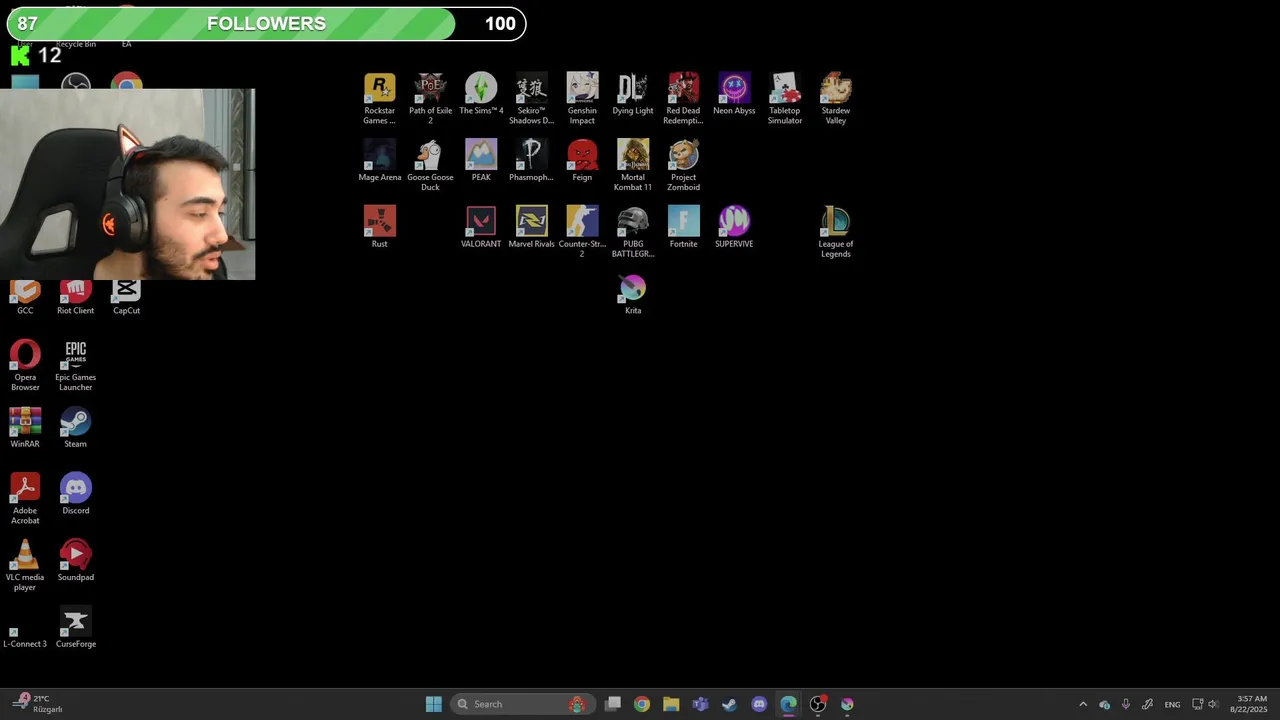
Task: Open the Windows Start menu
Action: (434, 704)
